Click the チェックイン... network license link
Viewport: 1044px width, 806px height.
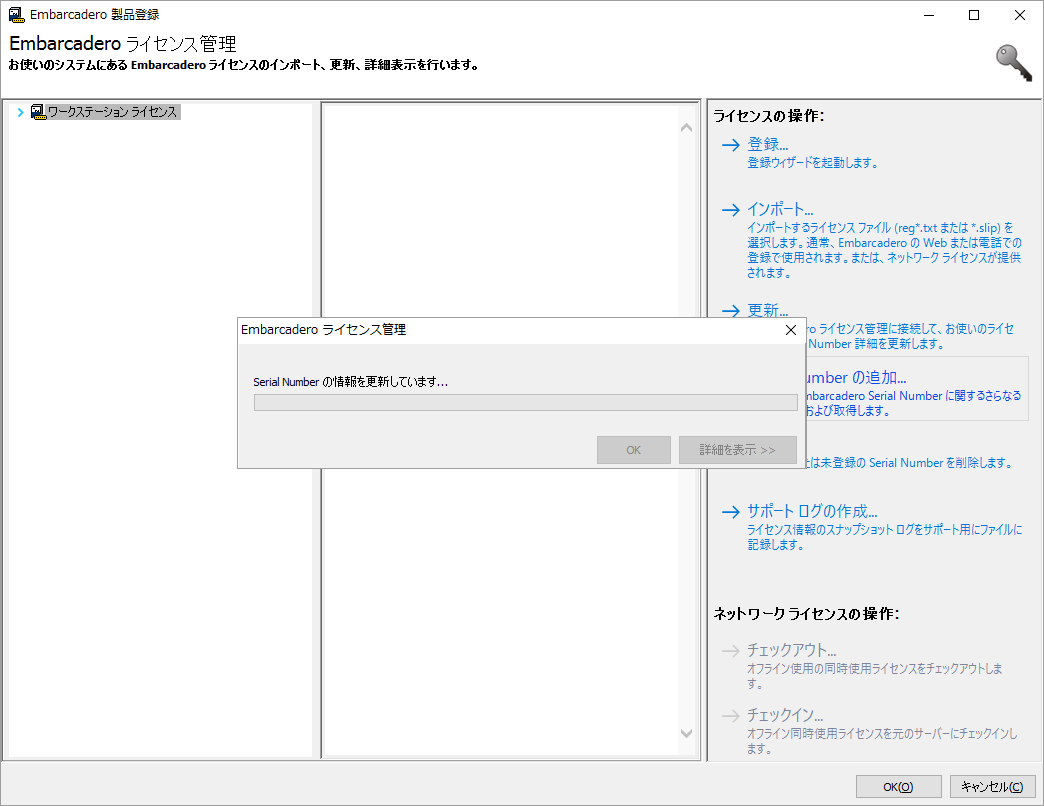(x=785, y=715)
